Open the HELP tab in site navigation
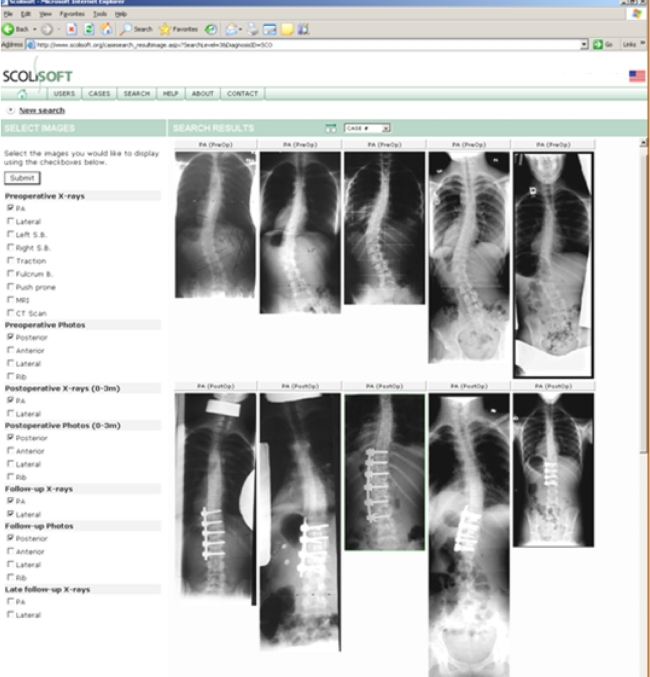 click(x=171, y=94)
